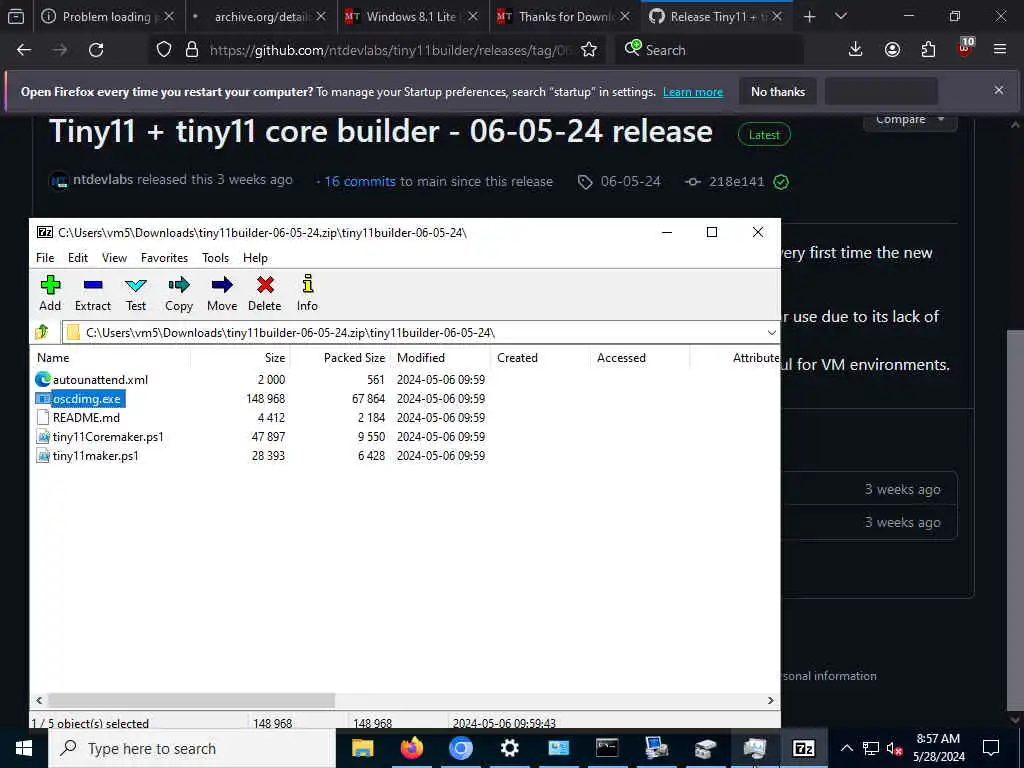The width and height of the screenshot is (1024, 768).
Task: Click the muted volume tray icon
Action: (894, 748)
